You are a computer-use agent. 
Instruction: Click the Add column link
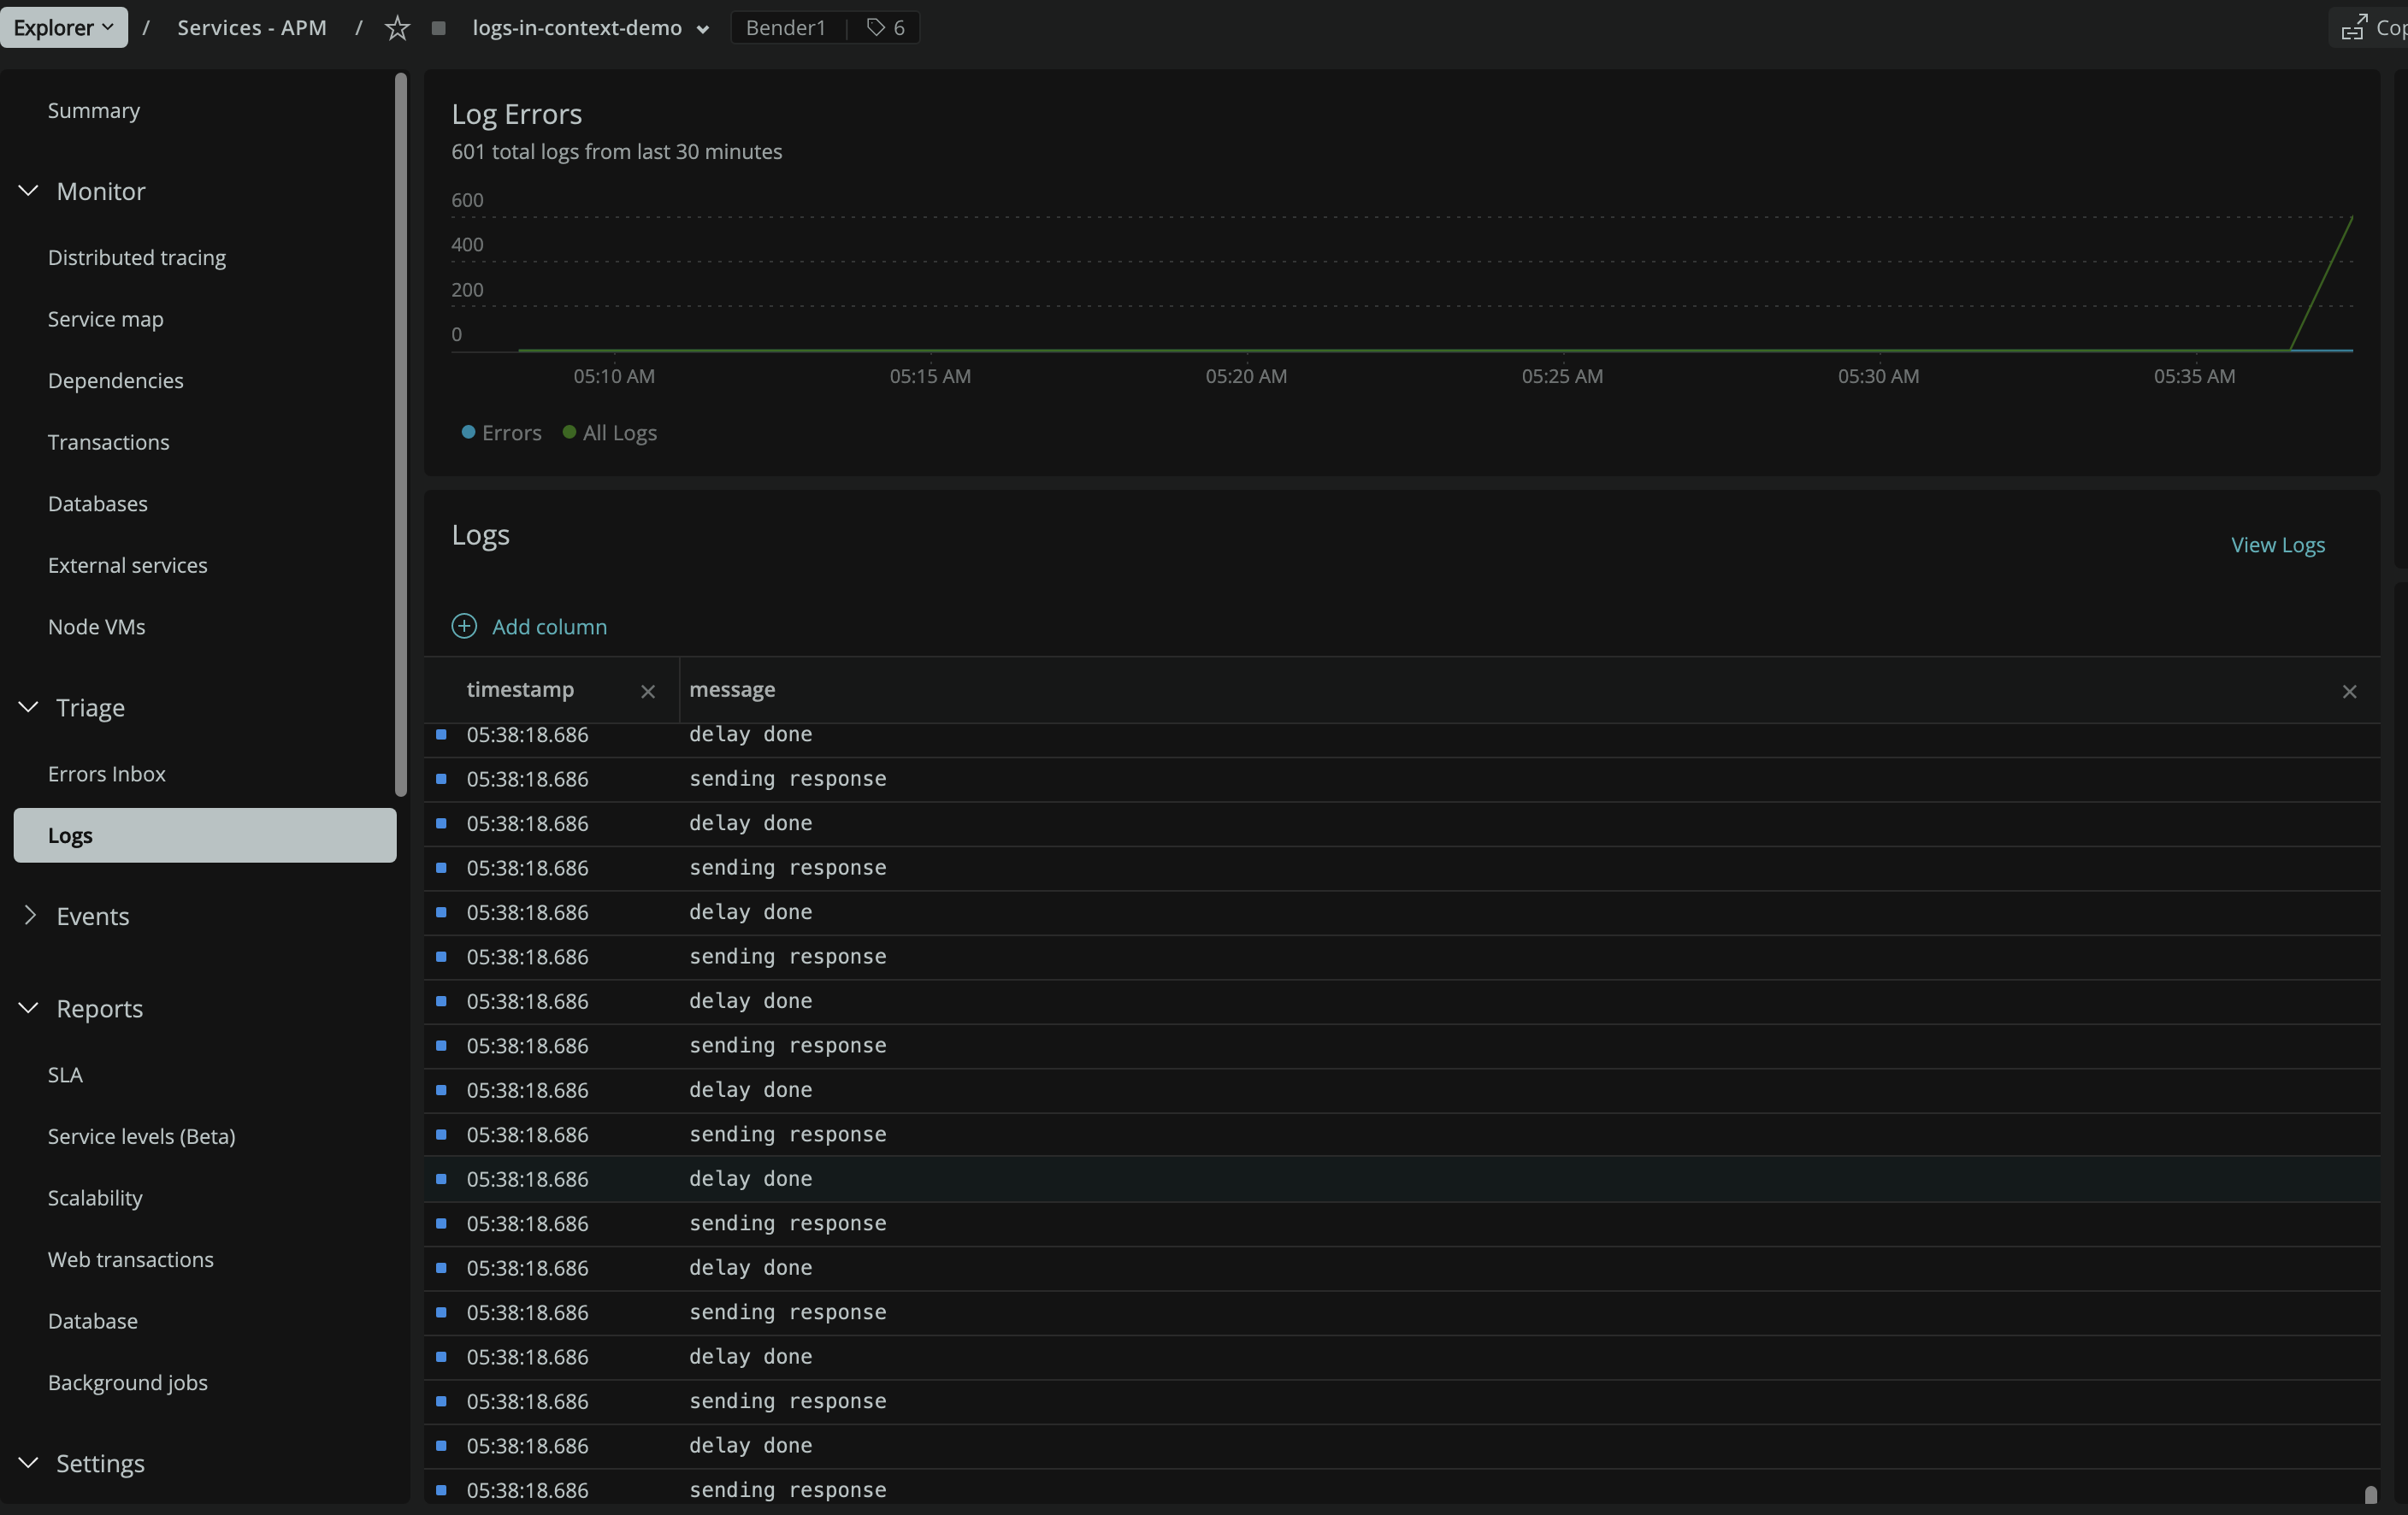pyautogui.click(x=550, y=626)
